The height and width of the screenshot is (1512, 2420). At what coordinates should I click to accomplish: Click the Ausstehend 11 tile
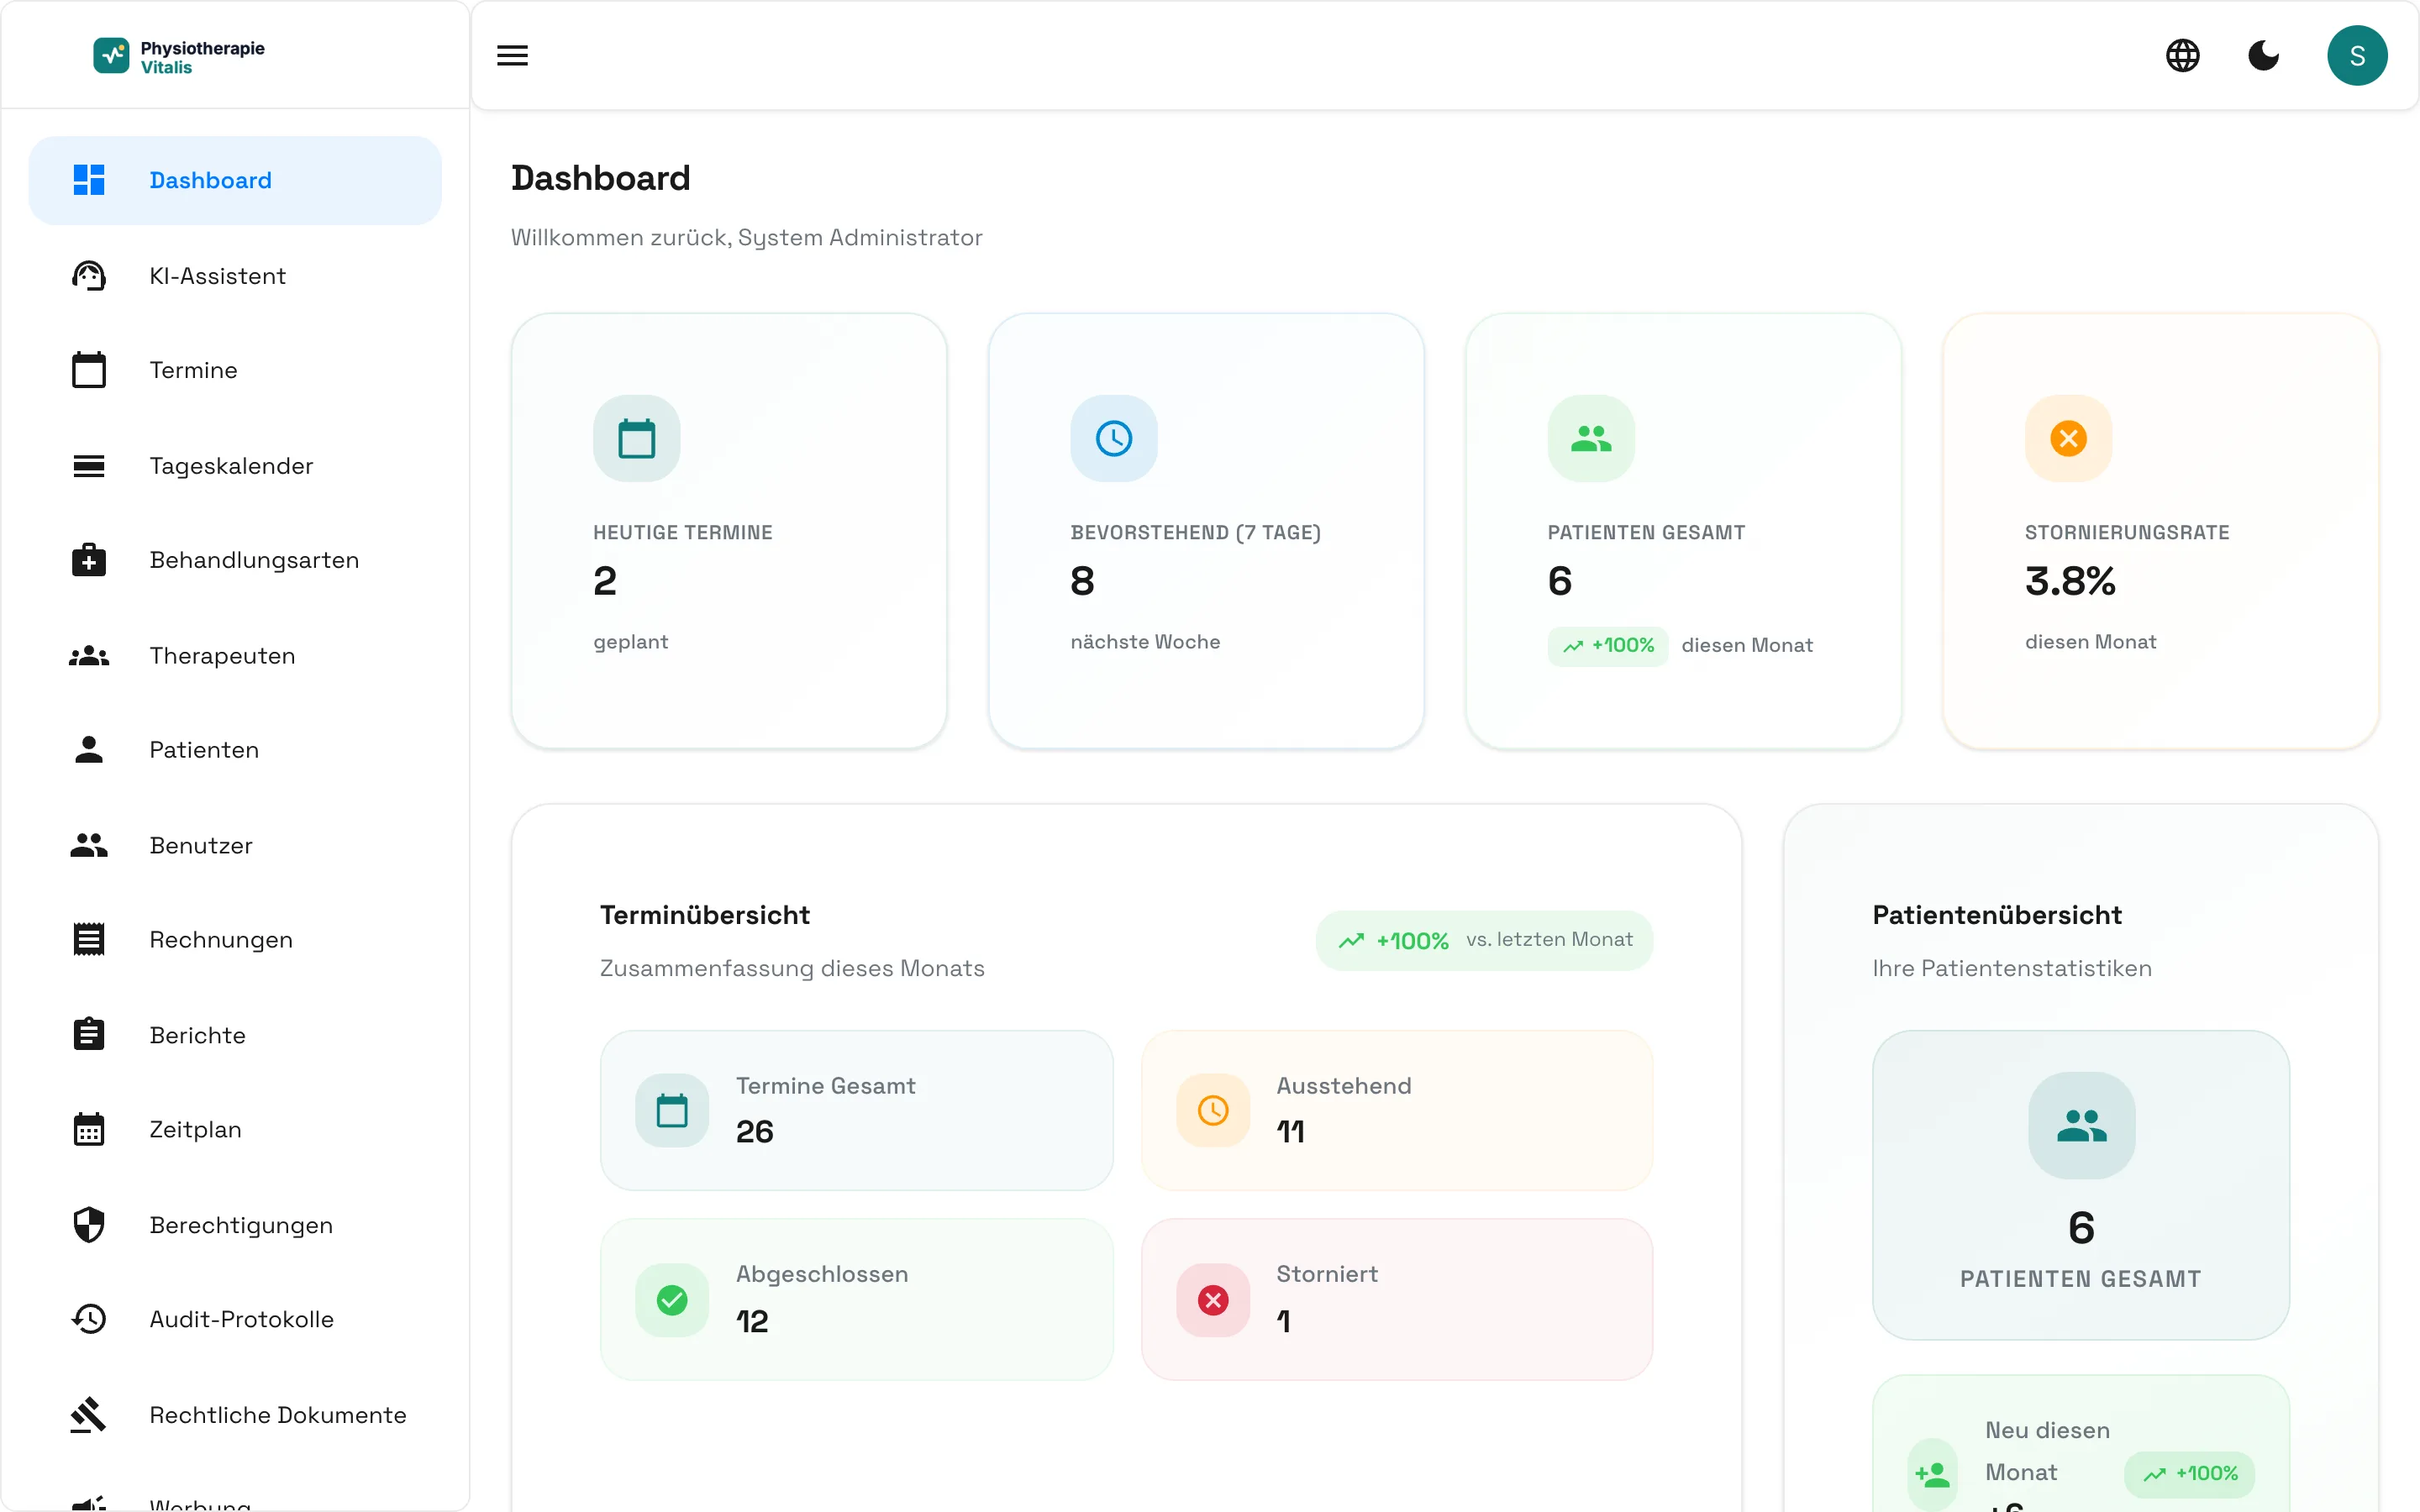click(1396, 1110)
